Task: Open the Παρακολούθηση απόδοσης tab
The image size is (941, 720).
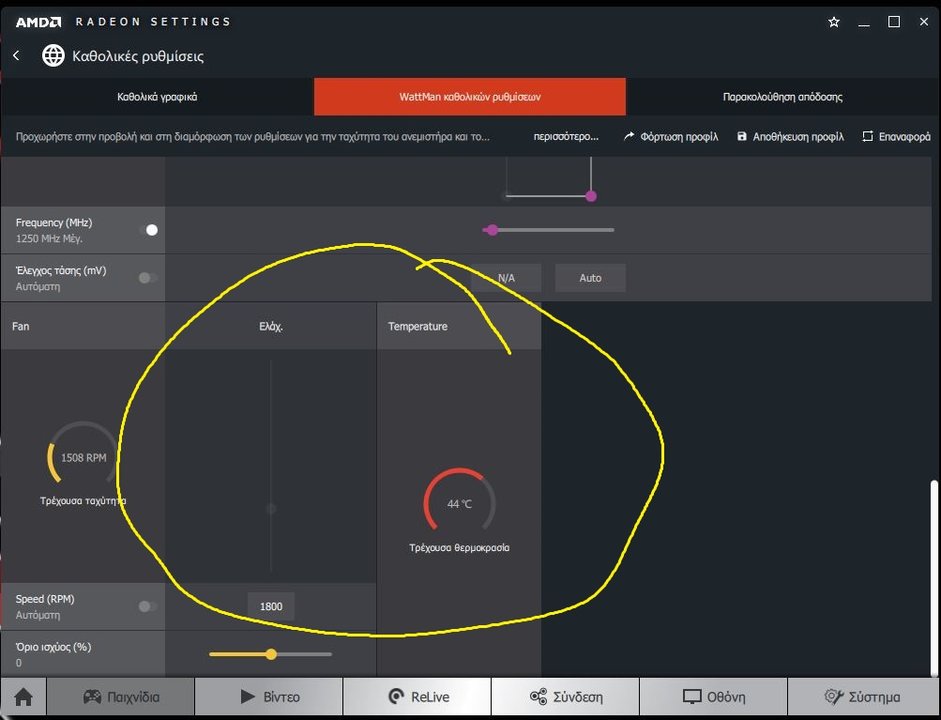Action: pyautogui.click(x=783, y=97)
